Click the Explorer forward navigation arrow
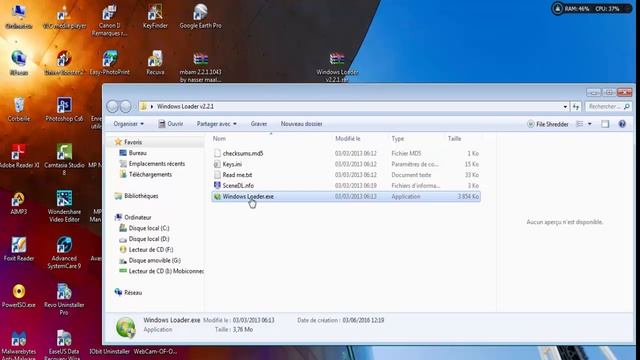This screenshot has width=640, height=360. coord(126,107)
